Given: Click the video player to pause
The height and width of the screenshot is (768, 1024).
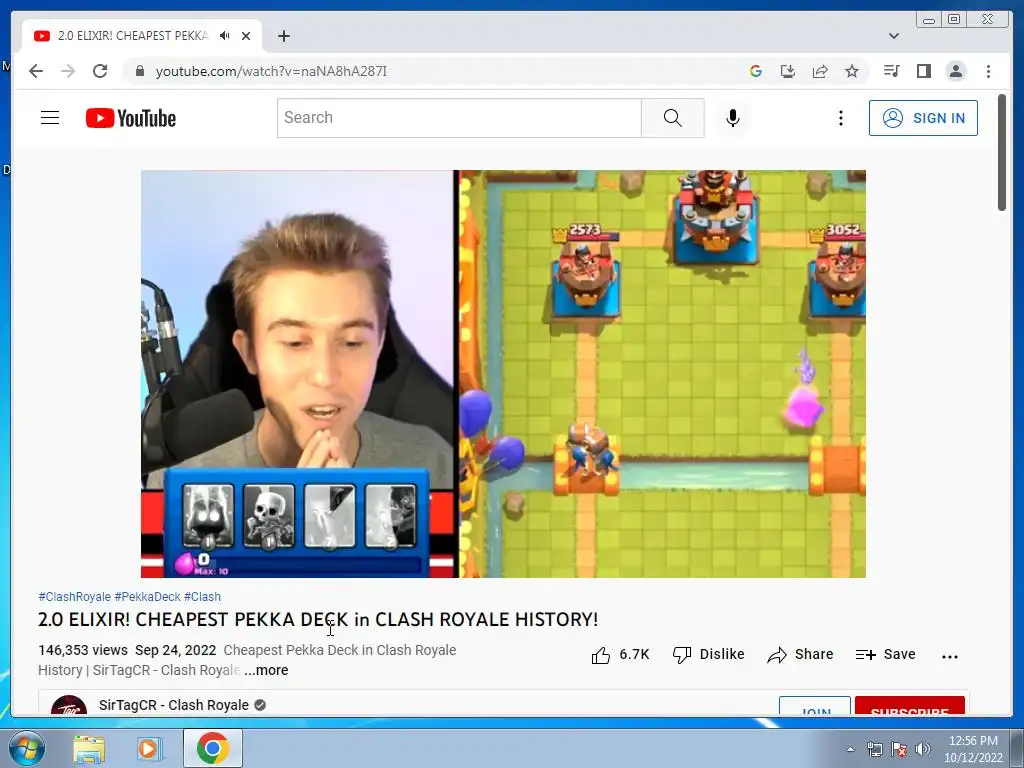Looking at the screenshot, I should 504,374.
